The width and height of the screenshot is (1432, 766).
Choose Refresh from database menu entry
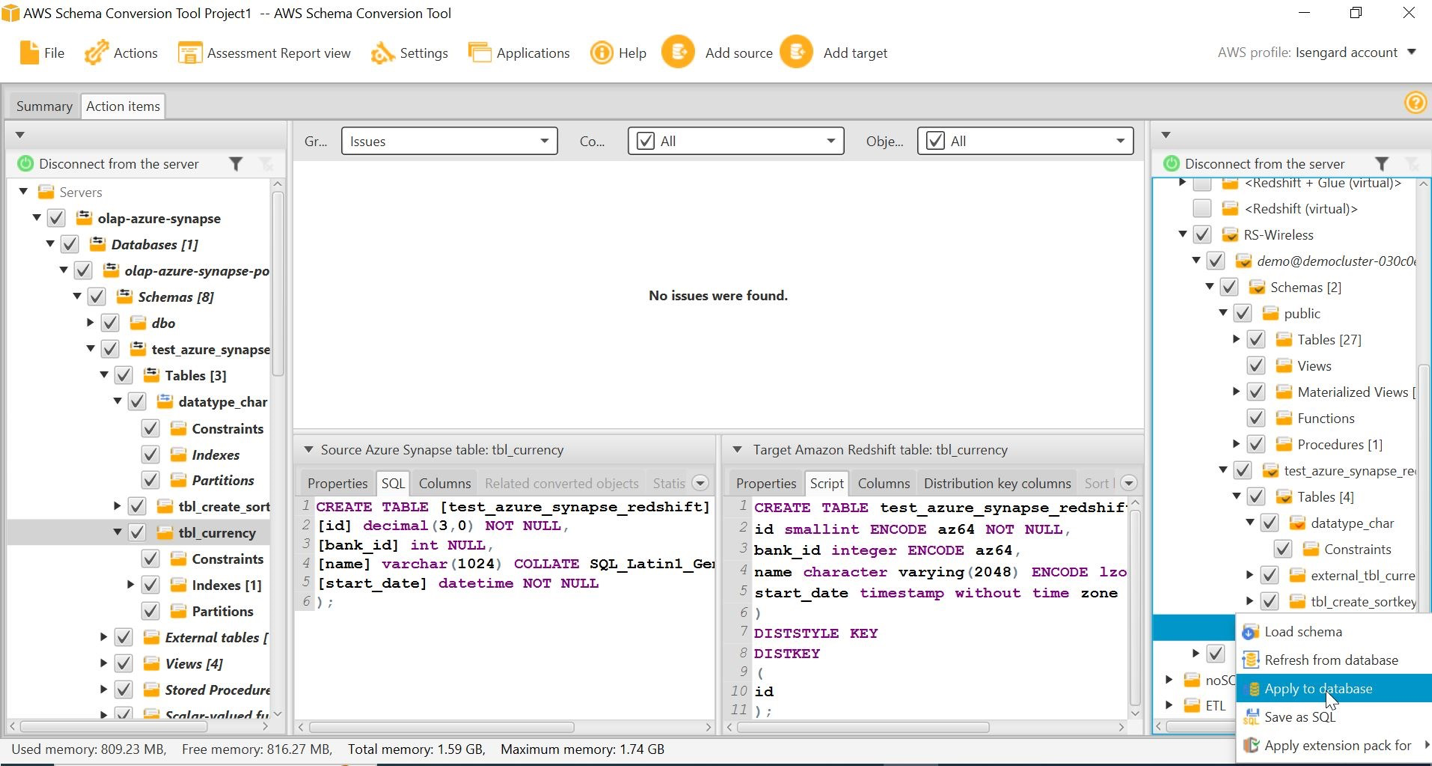click(1330, 660)
